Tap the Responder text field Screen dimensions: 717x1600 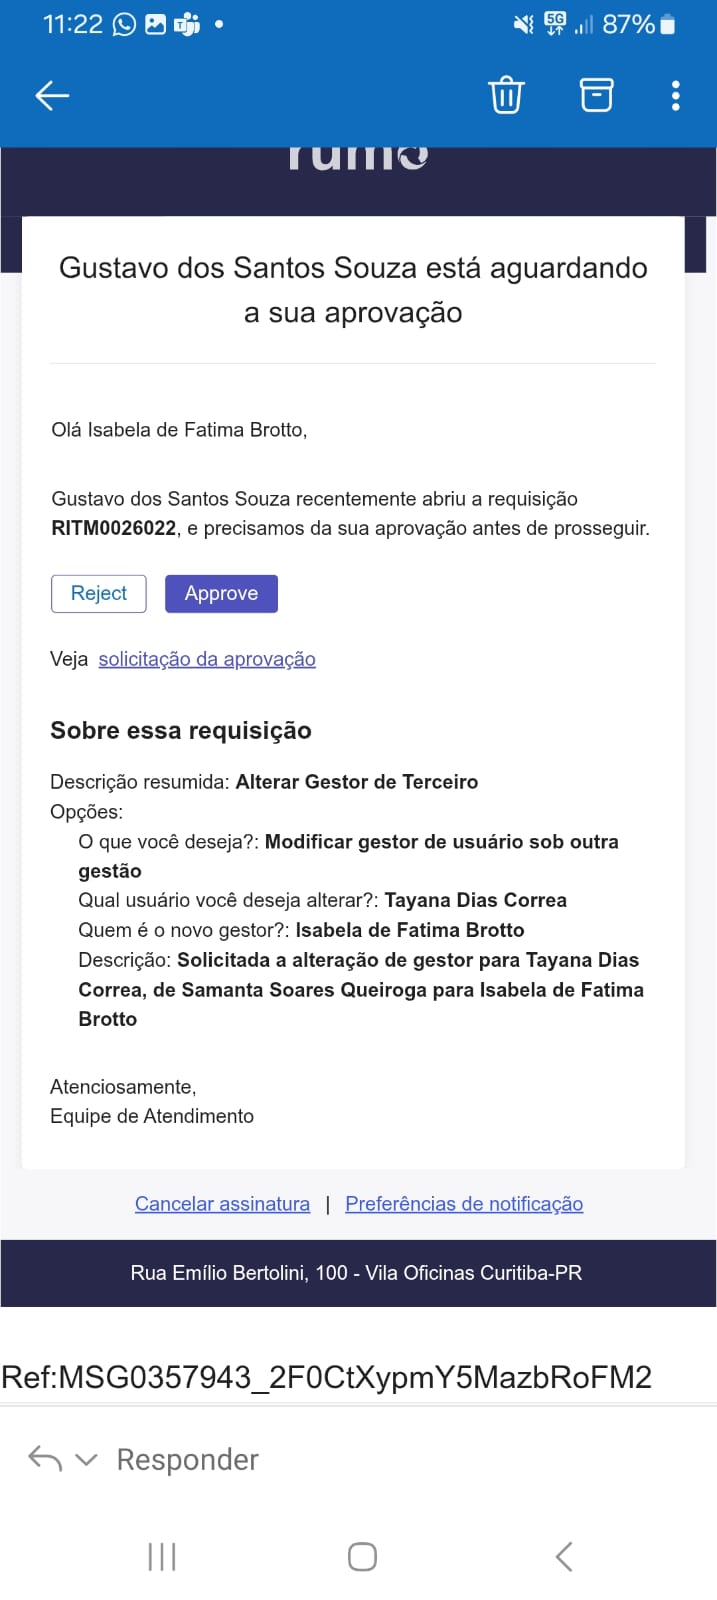point(188,1460)
